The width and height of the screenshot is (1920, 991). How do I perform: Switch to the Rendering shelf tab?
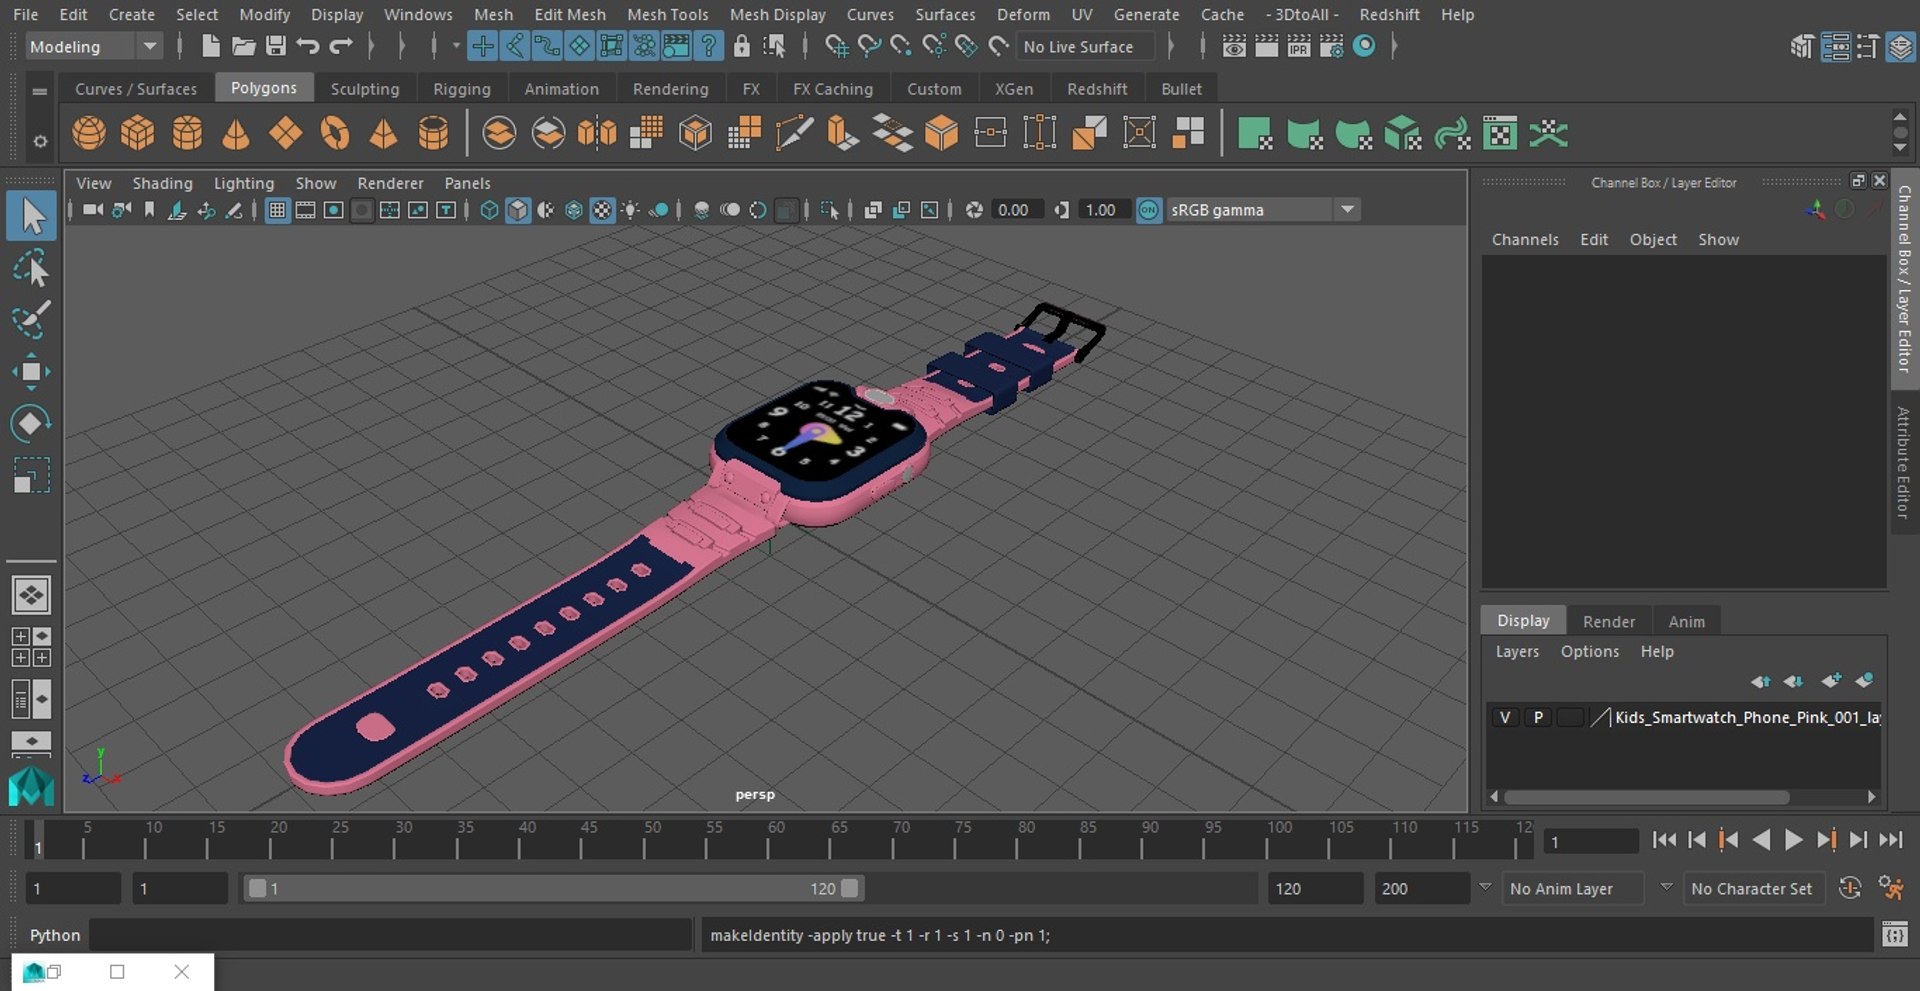[x=670, y=88]
